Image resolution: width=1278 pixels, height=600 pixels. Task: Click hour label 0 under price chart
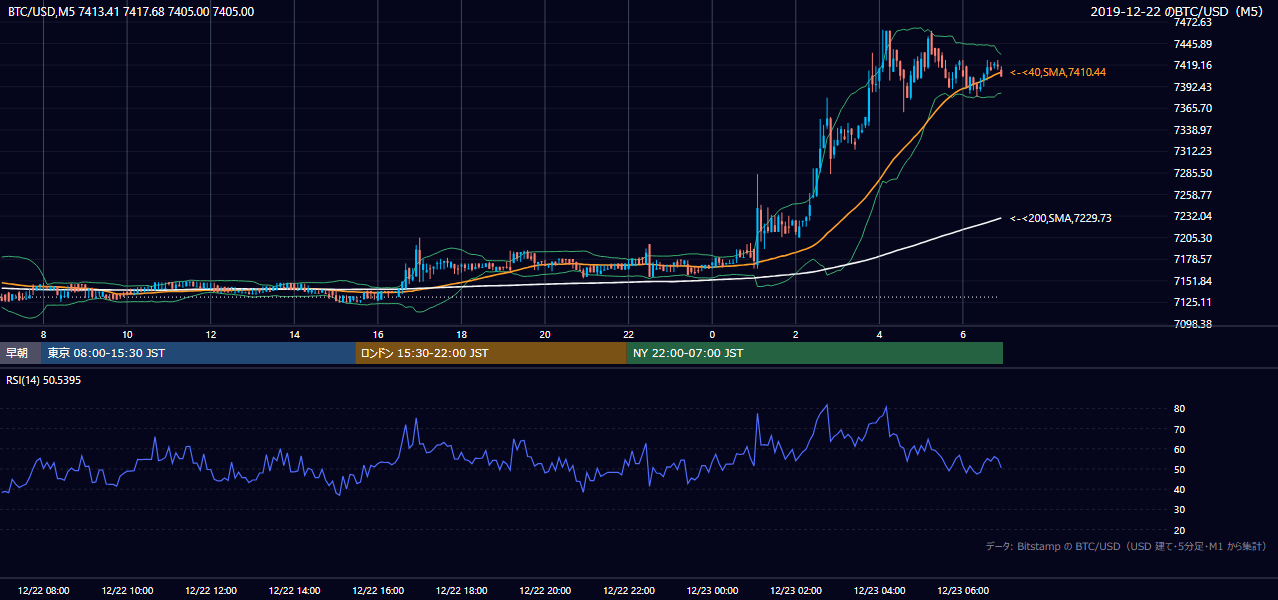pyautogui.click(x=712, y=334)
